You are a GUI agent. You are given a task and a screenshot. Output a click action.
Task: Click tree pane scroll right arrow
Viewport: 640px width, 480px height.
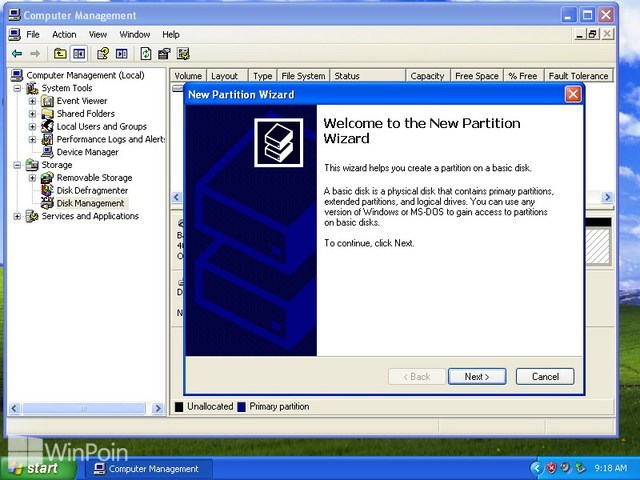pyautogui.click(x=158, y=408)
